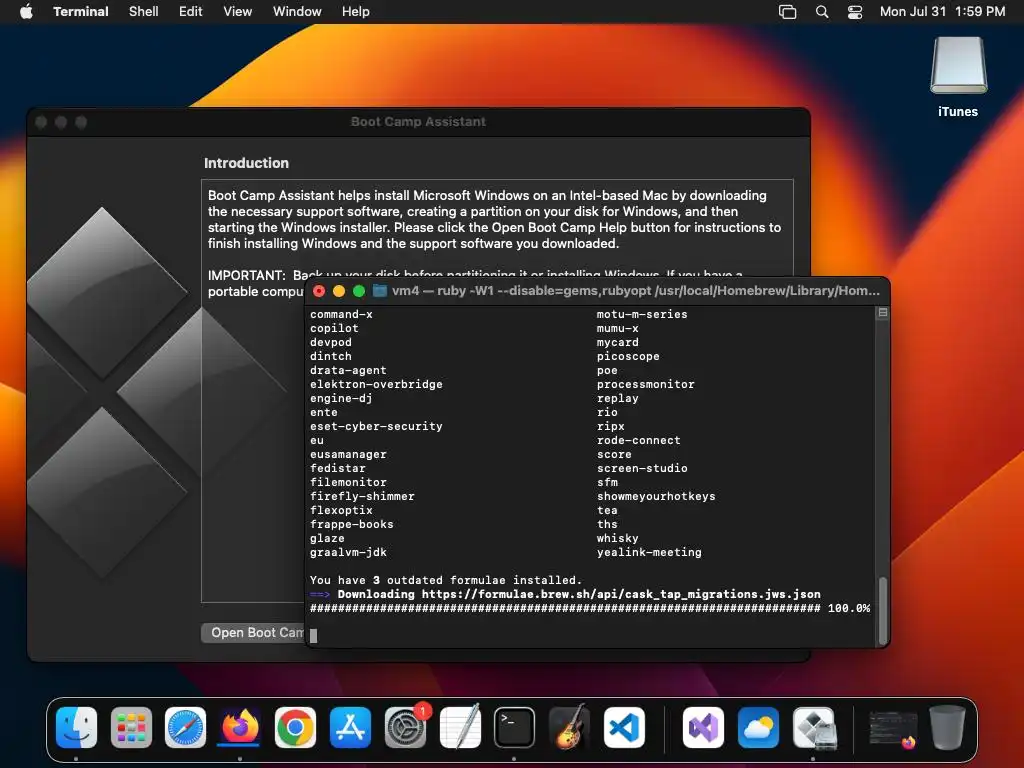Open the App Store Dock icon
This screenshot has height=768, width=1024.
pos(350,728)
